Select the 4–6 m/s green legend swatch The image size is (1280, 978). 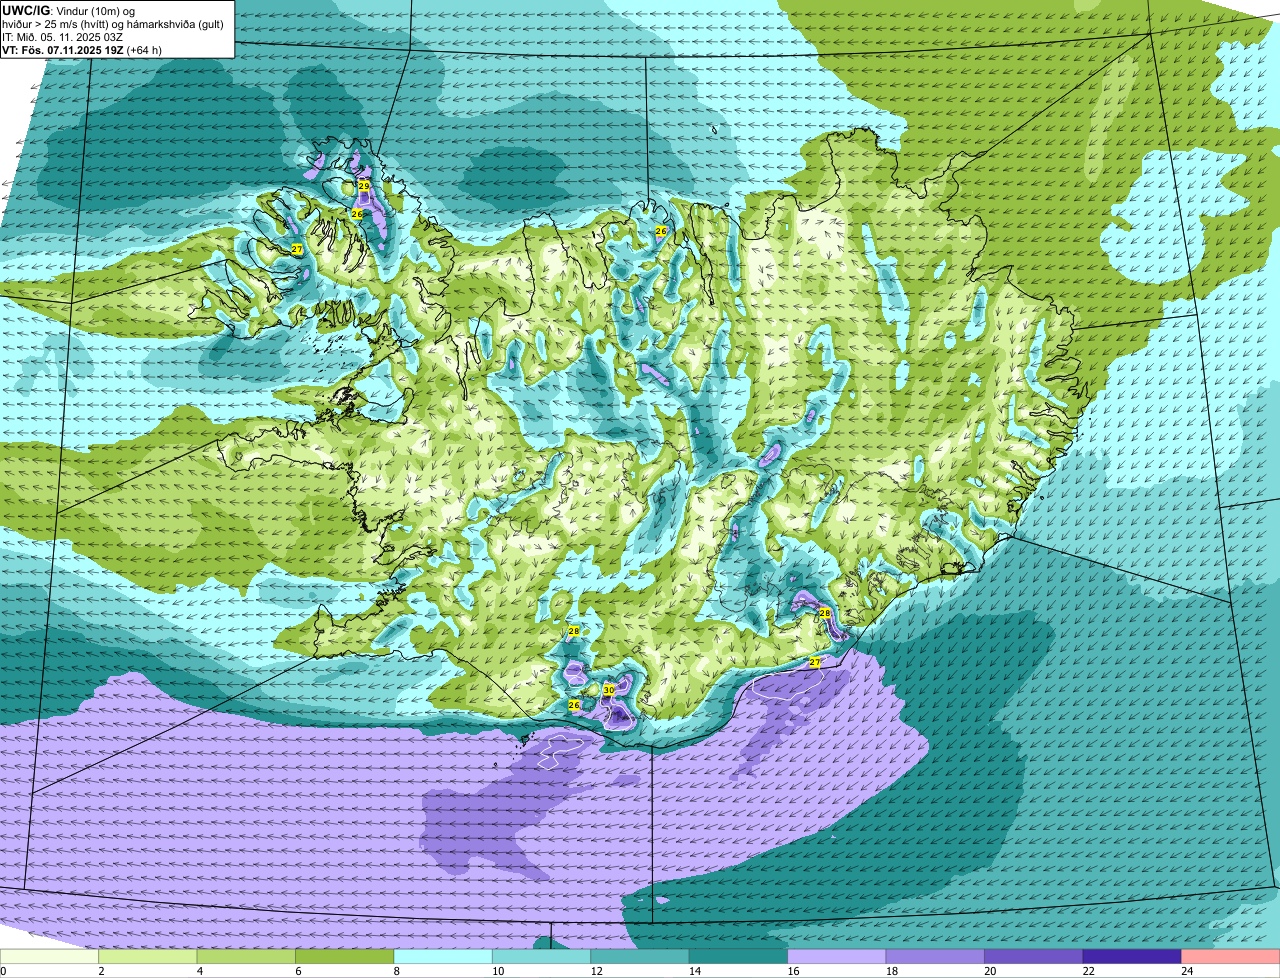click(x=246, y=956)
